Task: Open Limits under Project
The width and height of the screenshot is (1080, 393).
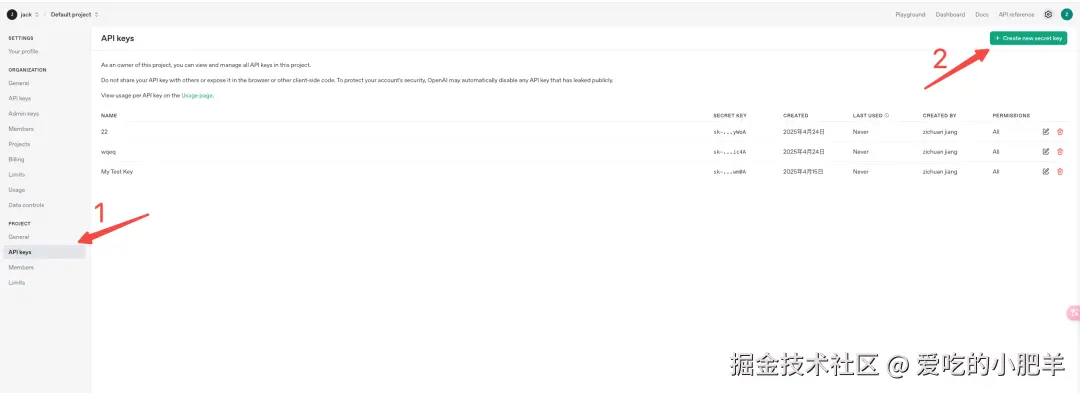Action: tap(17, 283)
